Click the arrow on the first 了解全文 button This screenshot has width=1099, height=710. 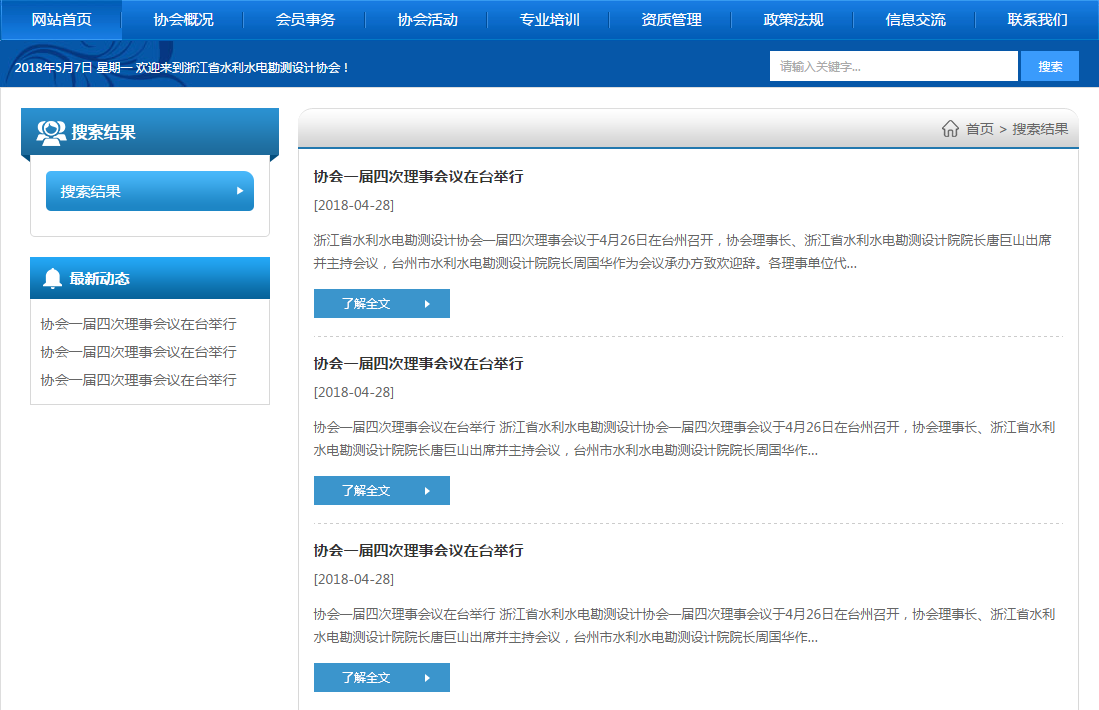427,304
